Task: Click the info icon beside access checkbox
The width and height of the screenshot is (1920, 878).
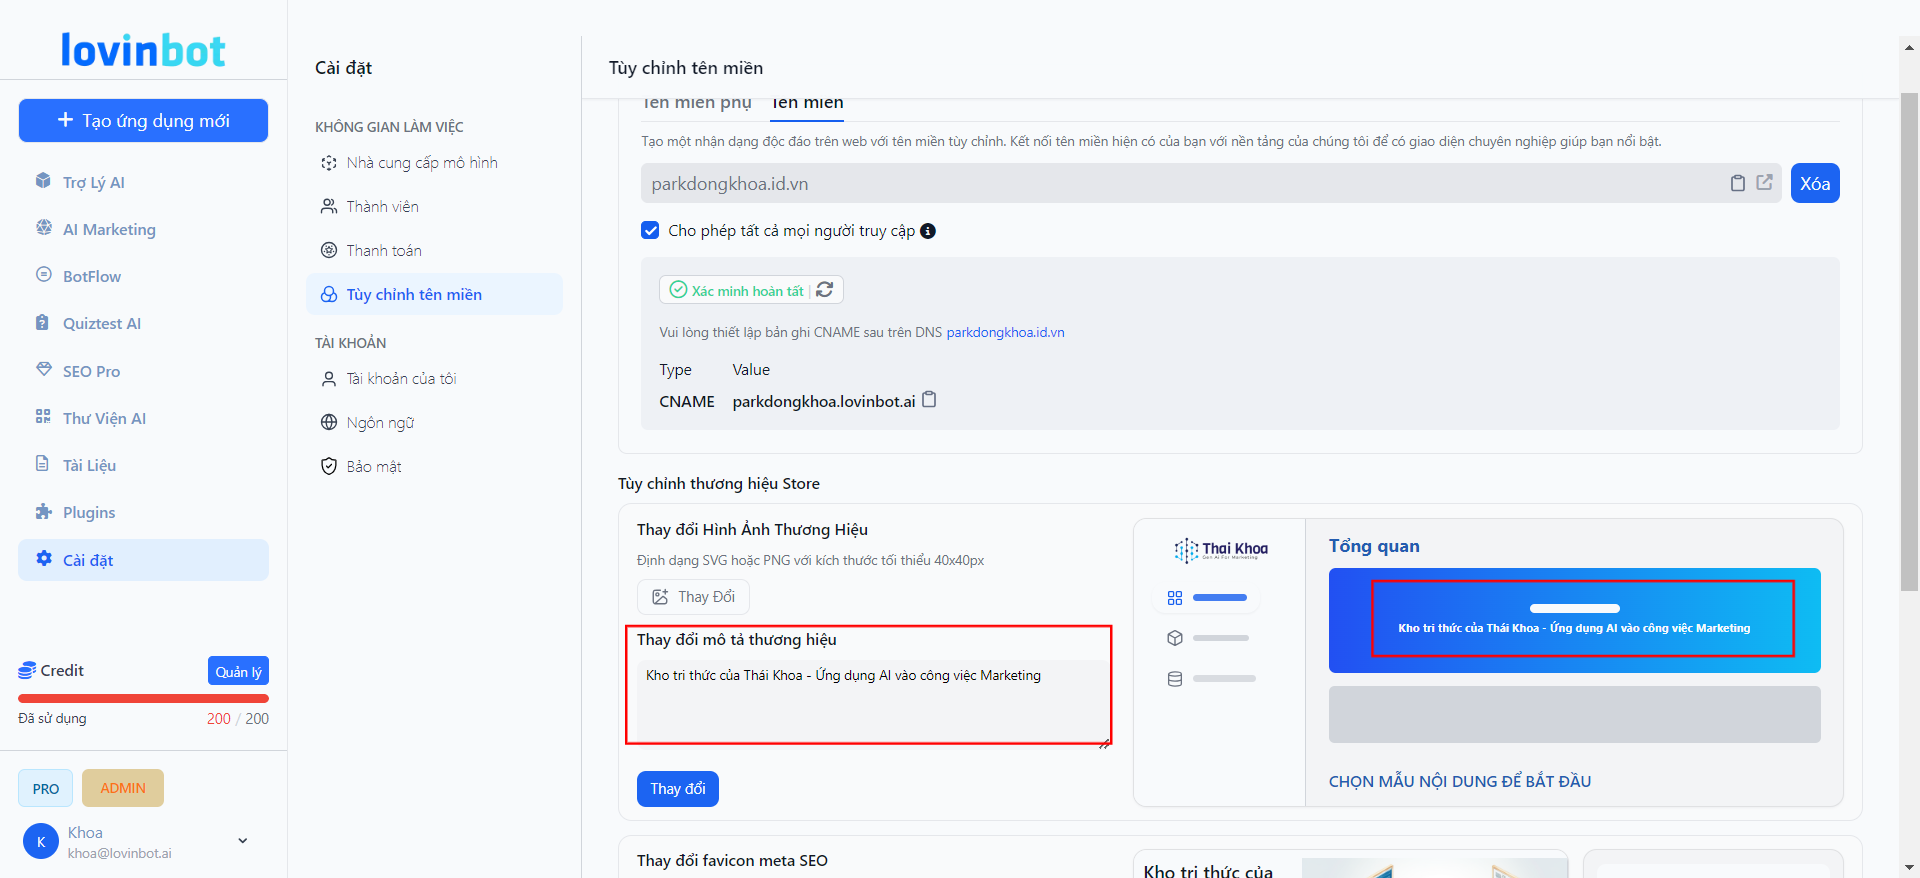Action: [x=928, y=231]
